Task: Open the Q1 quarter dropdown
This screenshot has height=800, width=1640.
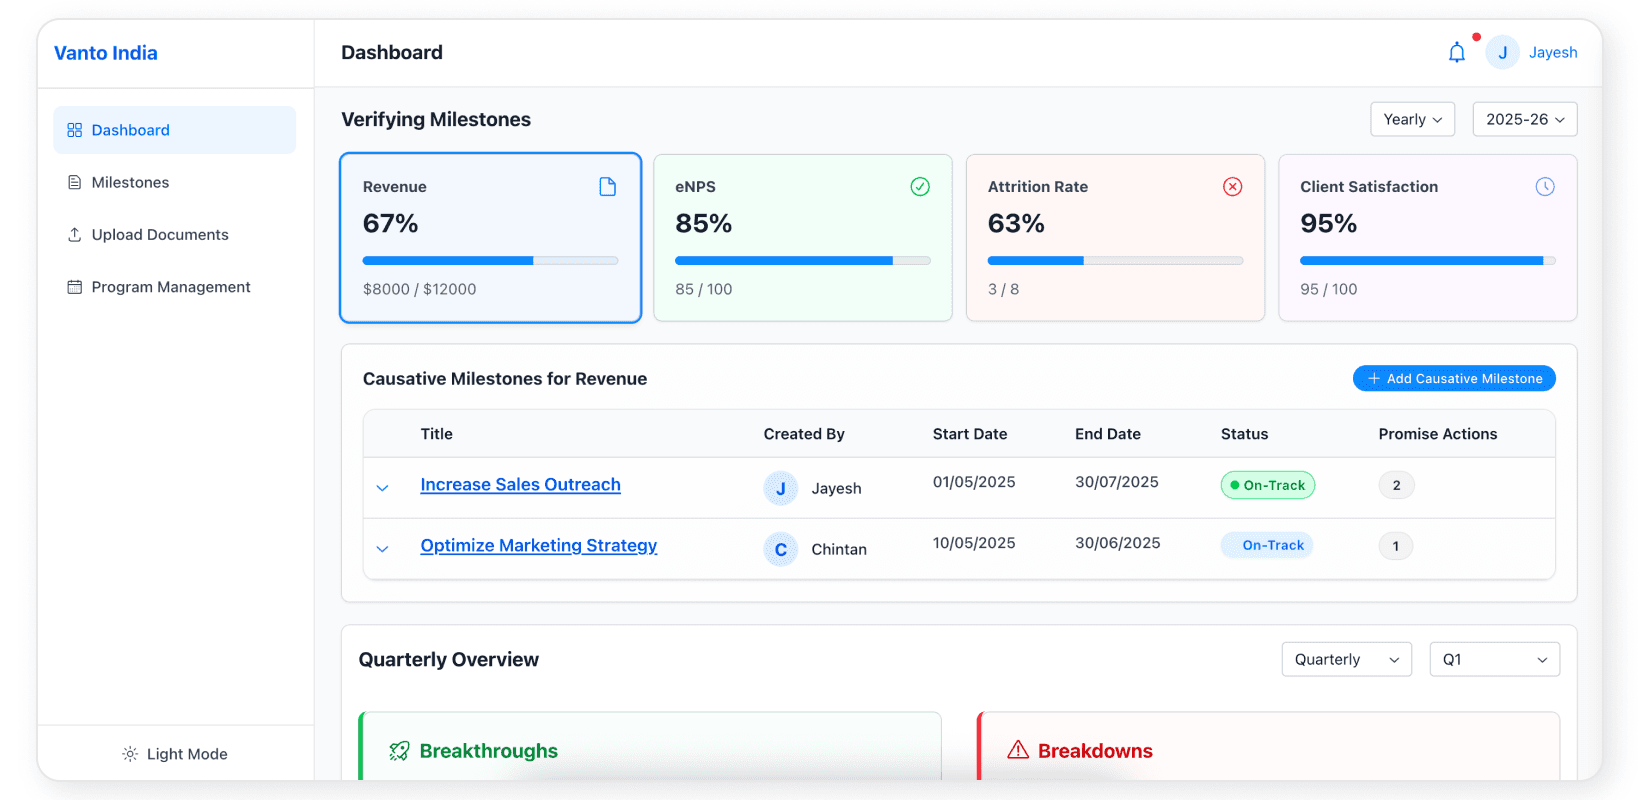Action: [1495, 659]
